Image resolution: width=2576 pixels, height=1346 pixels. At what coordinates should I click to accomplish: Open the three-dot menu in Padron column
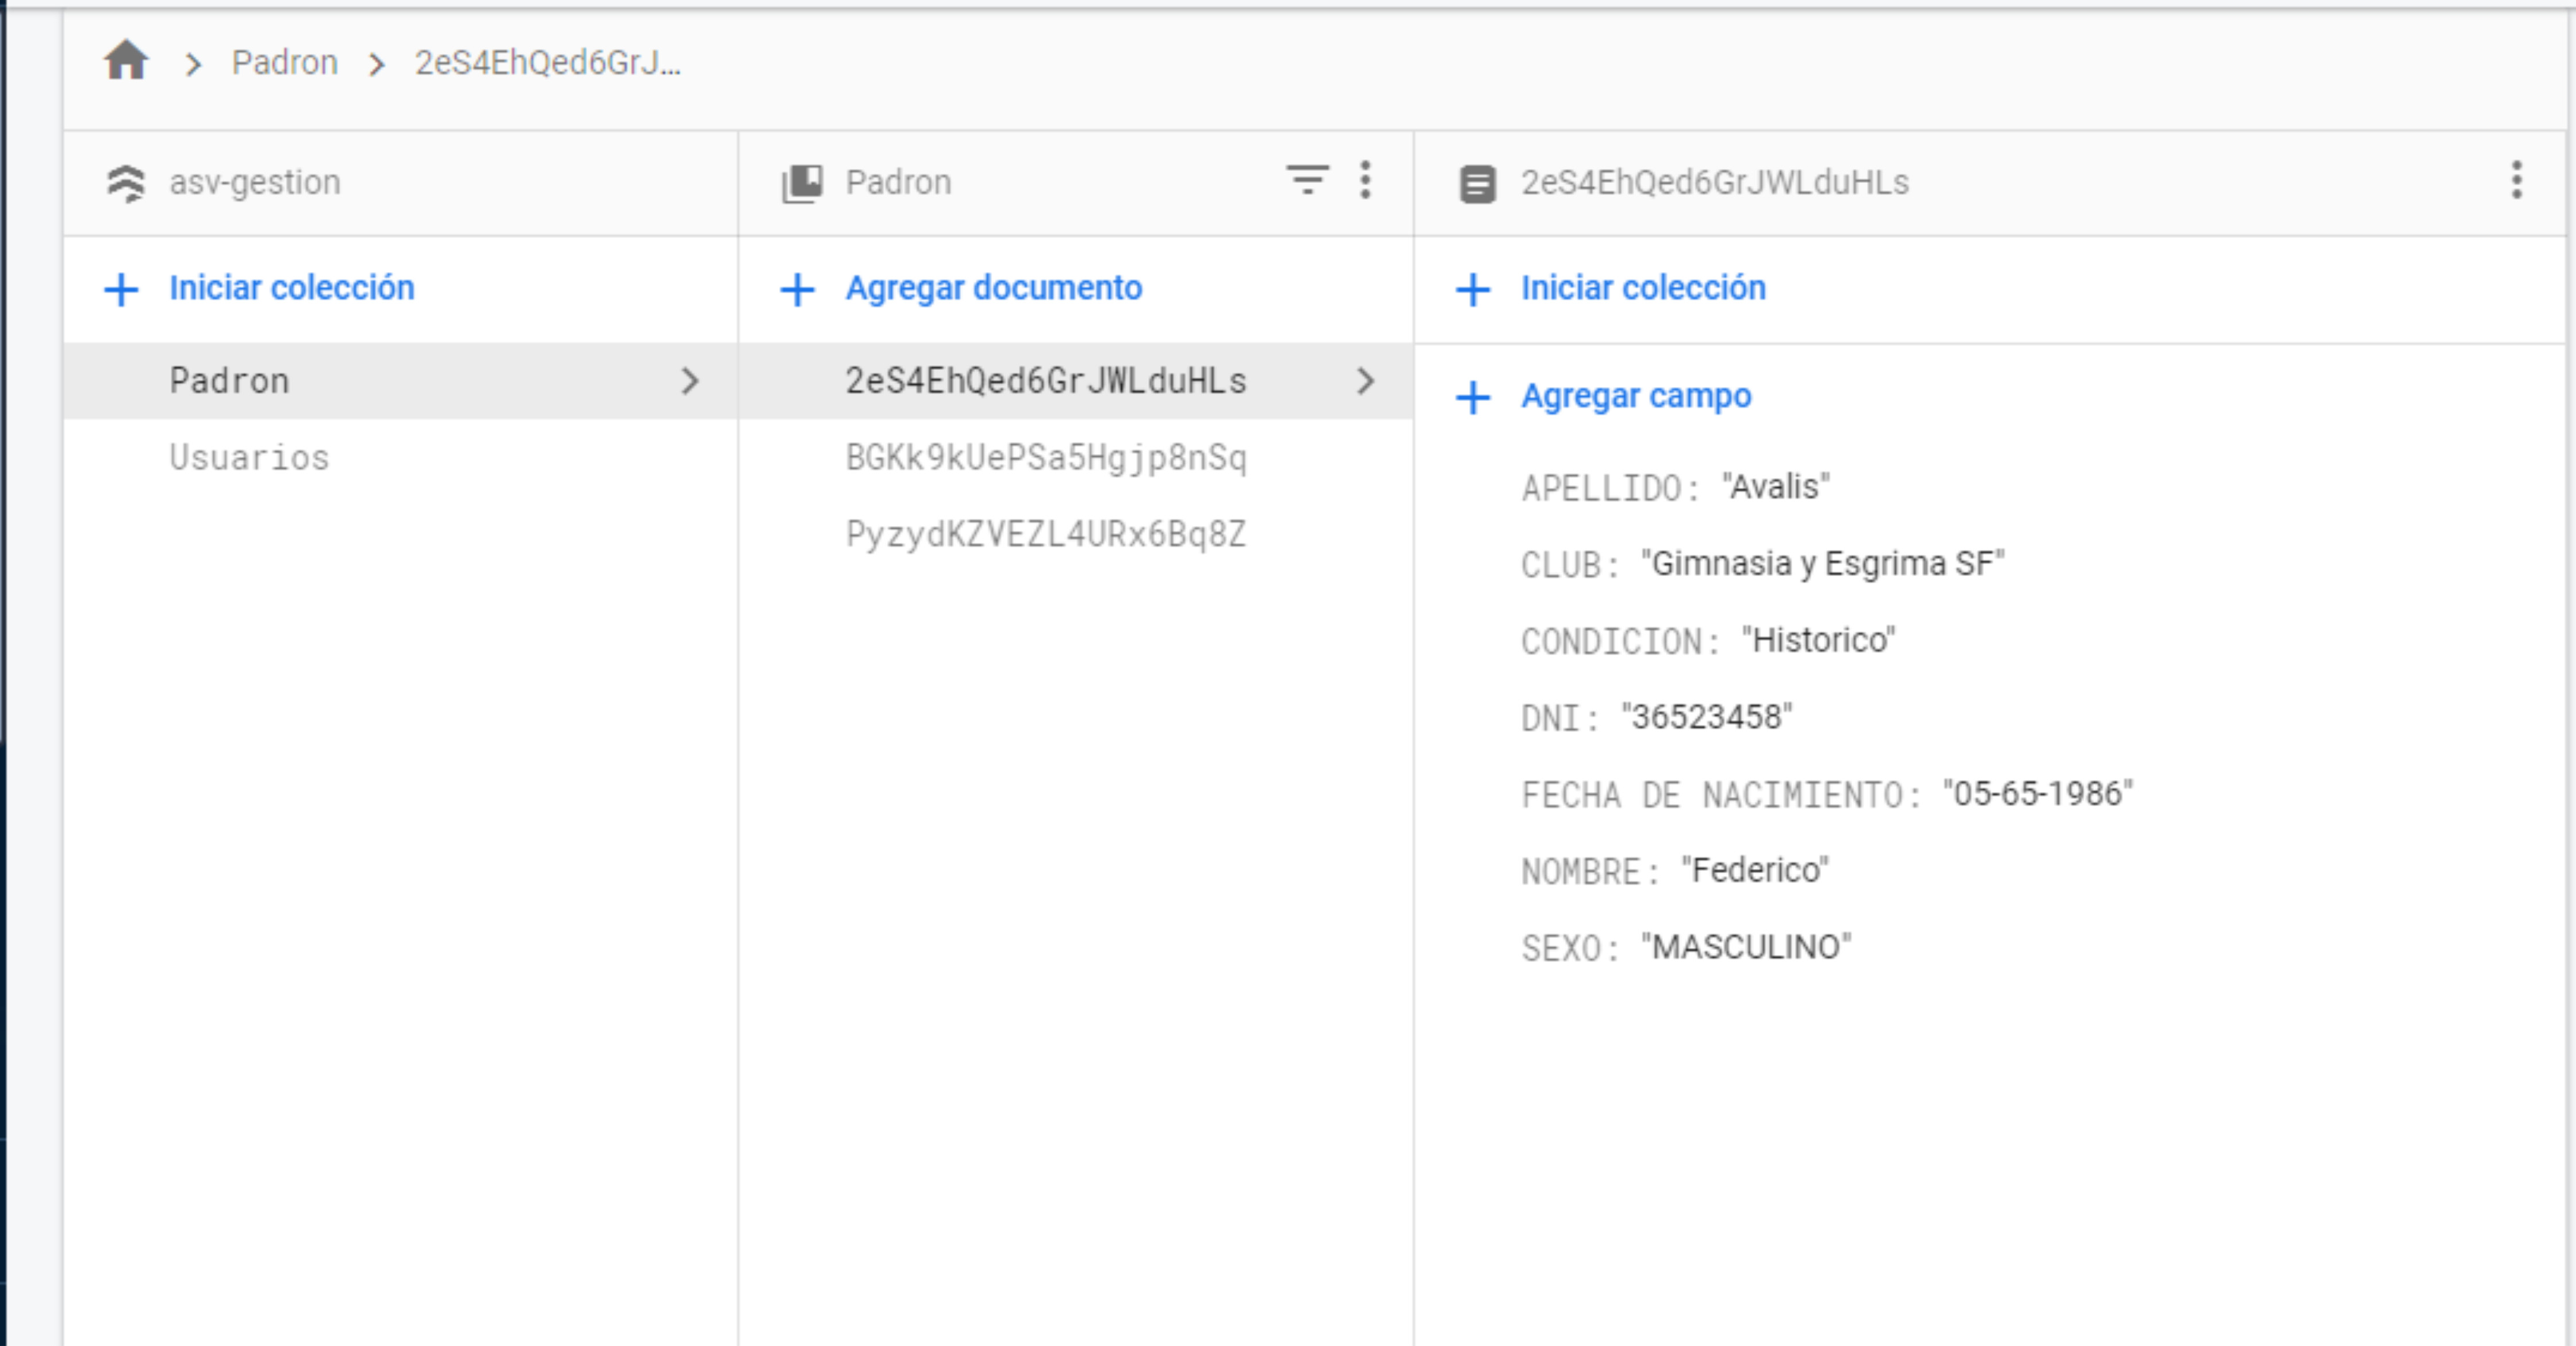point(1365,181)
